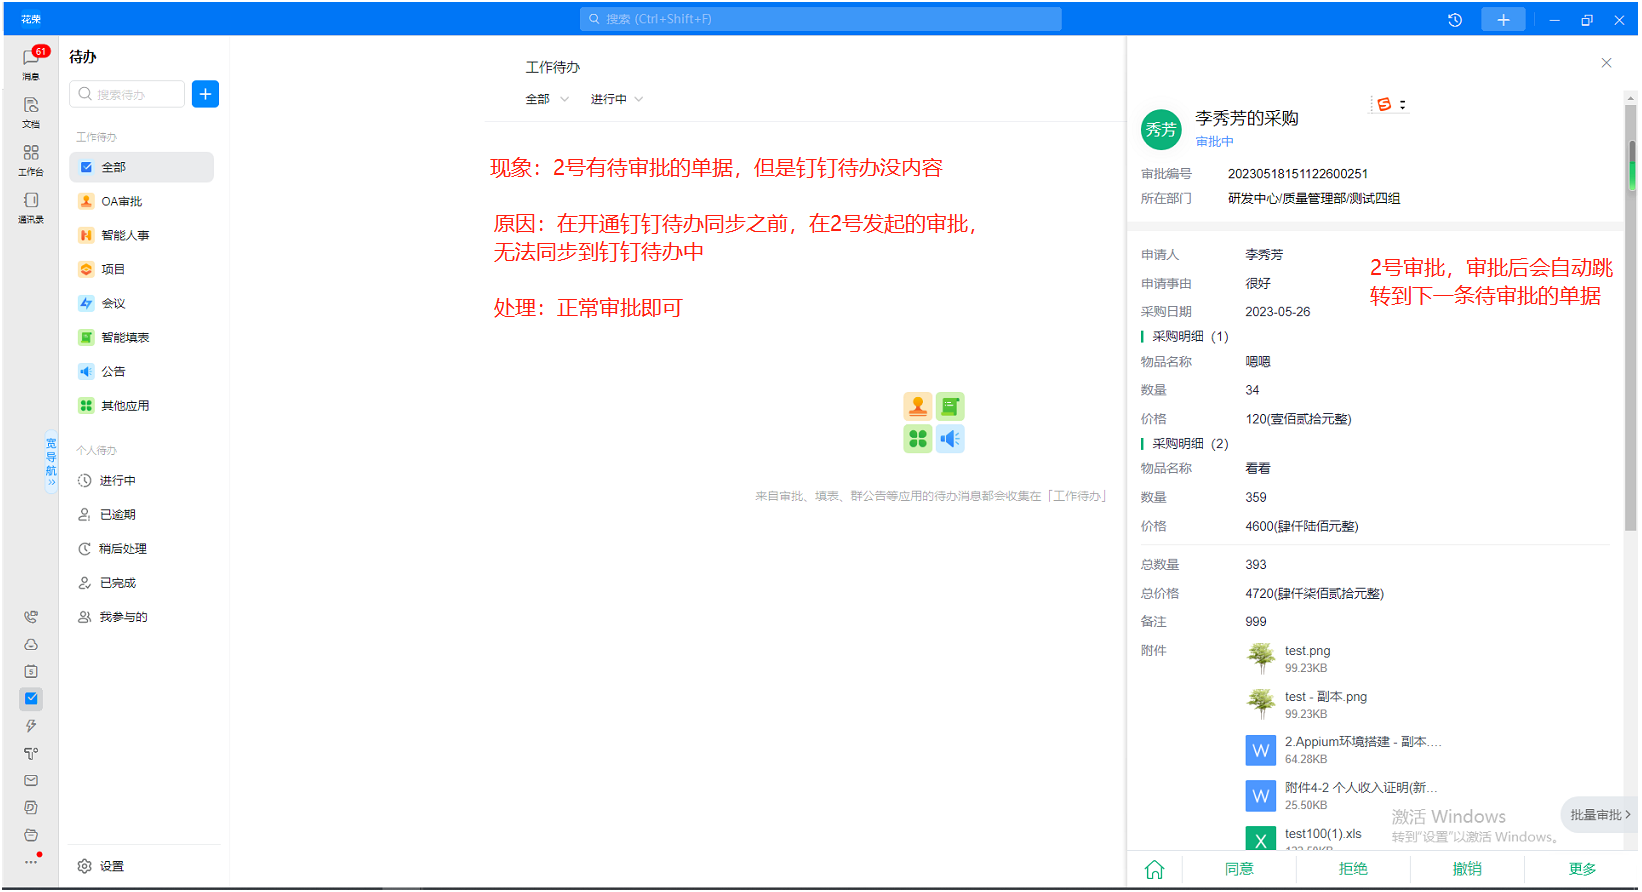This screenshot has height=892, width=1642.
Task: Select the 会议 category
Action: [142, 303]
